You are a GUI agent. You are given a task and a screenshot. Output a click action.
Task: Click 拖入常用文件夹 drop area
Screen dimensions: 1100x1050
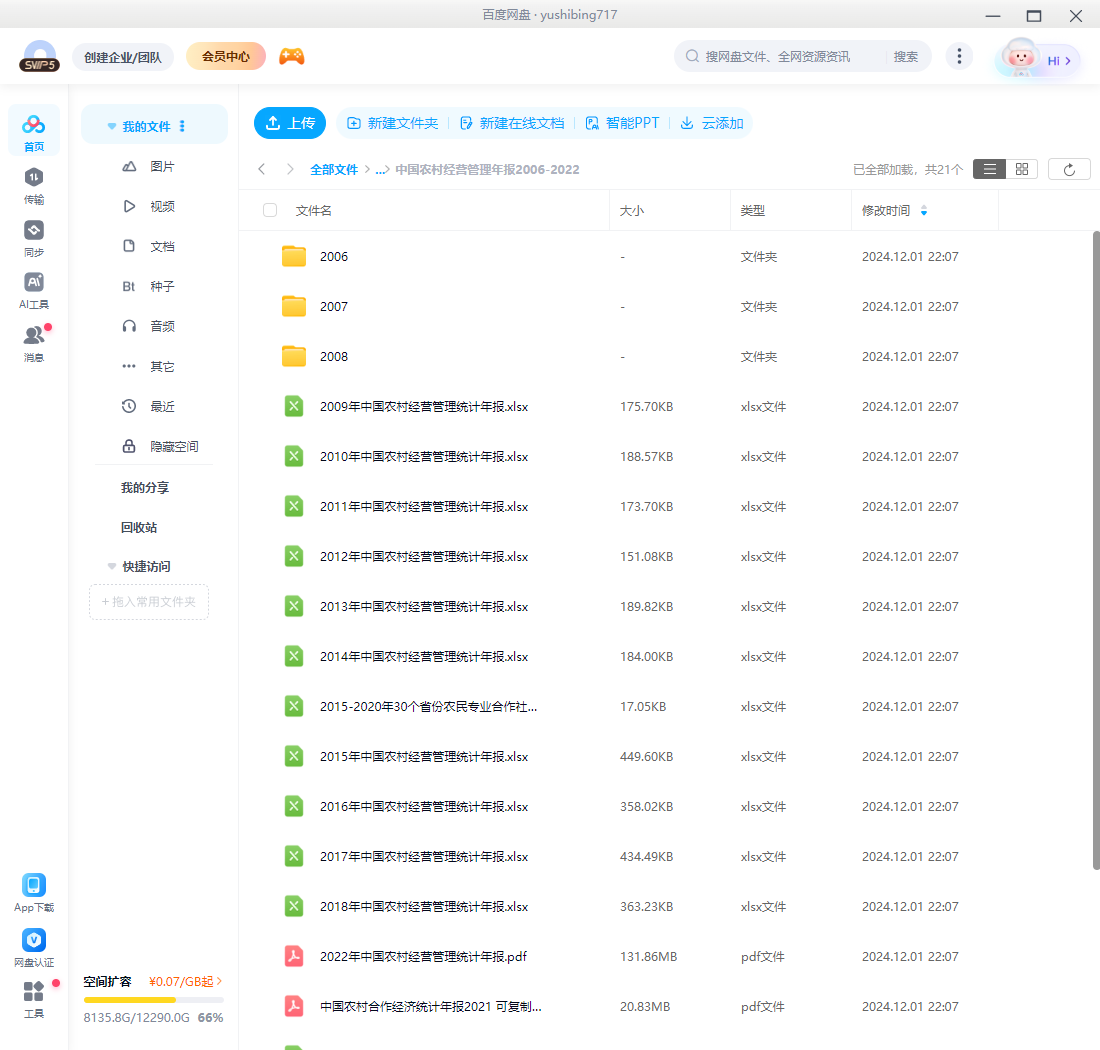[149, 602]
